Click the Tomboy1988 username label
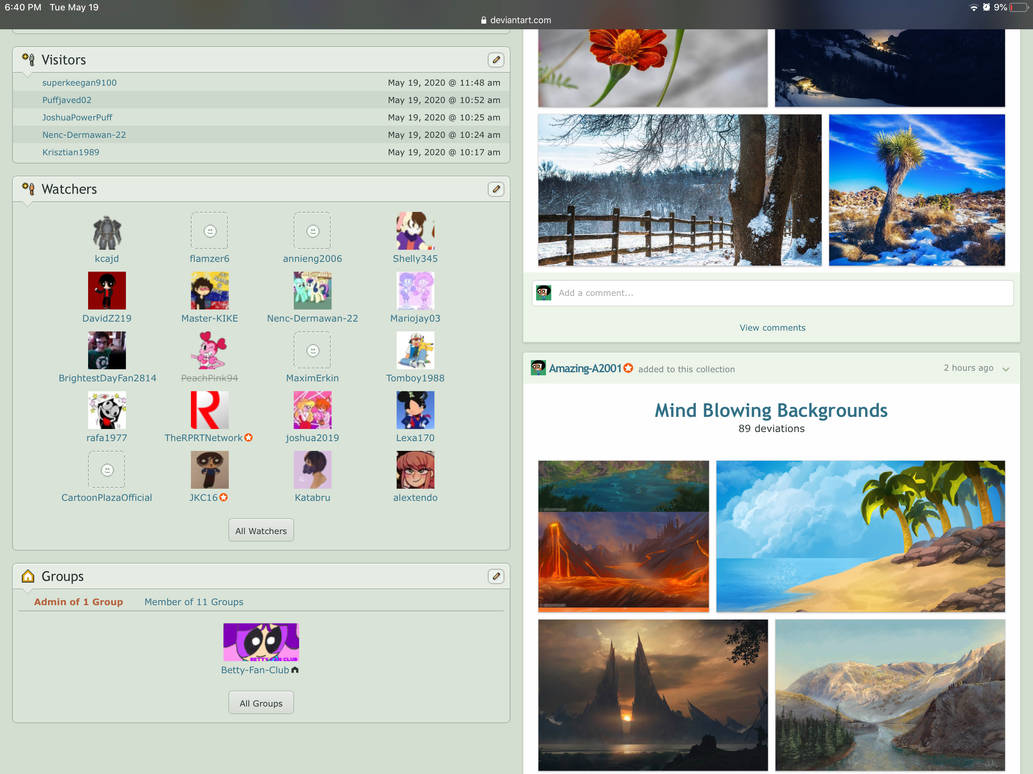1033x774 pixels. tap(415, 378)
